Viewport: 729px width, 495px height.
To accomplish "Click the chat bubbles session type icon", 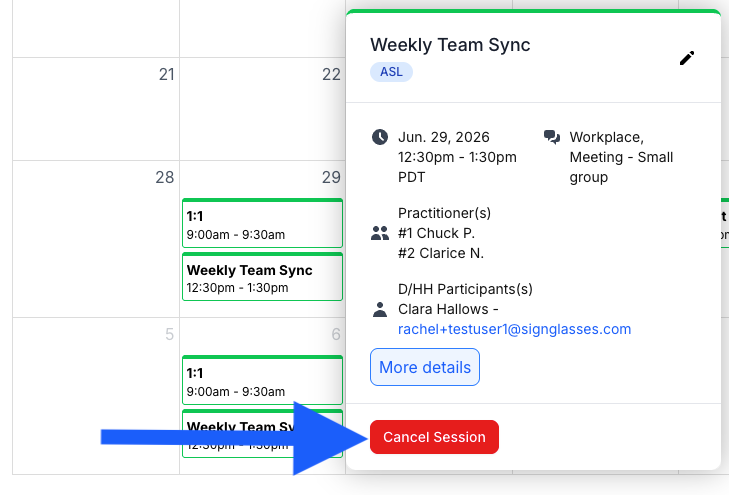I will (552, 137).
